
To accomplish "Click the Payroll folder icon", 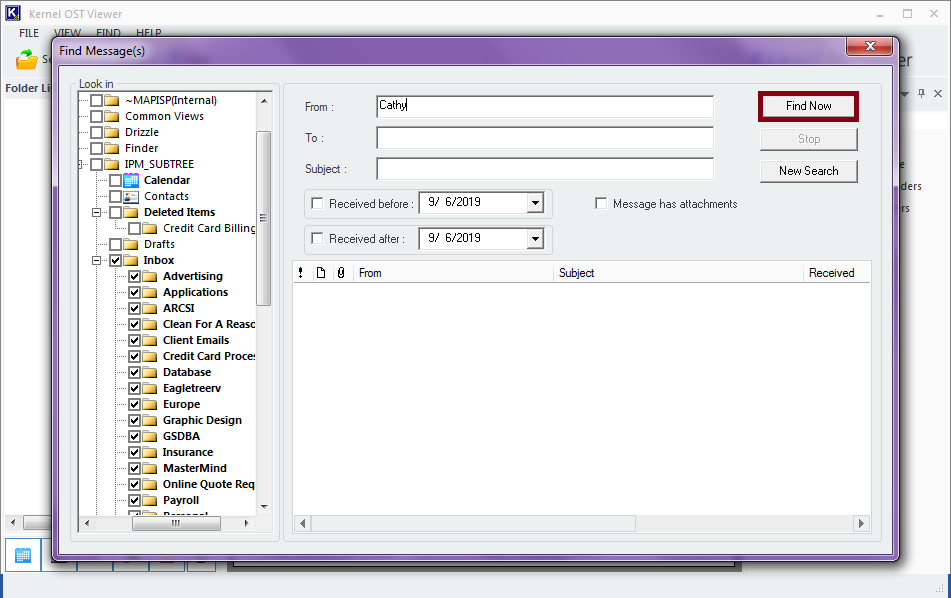I will point(150,500).
